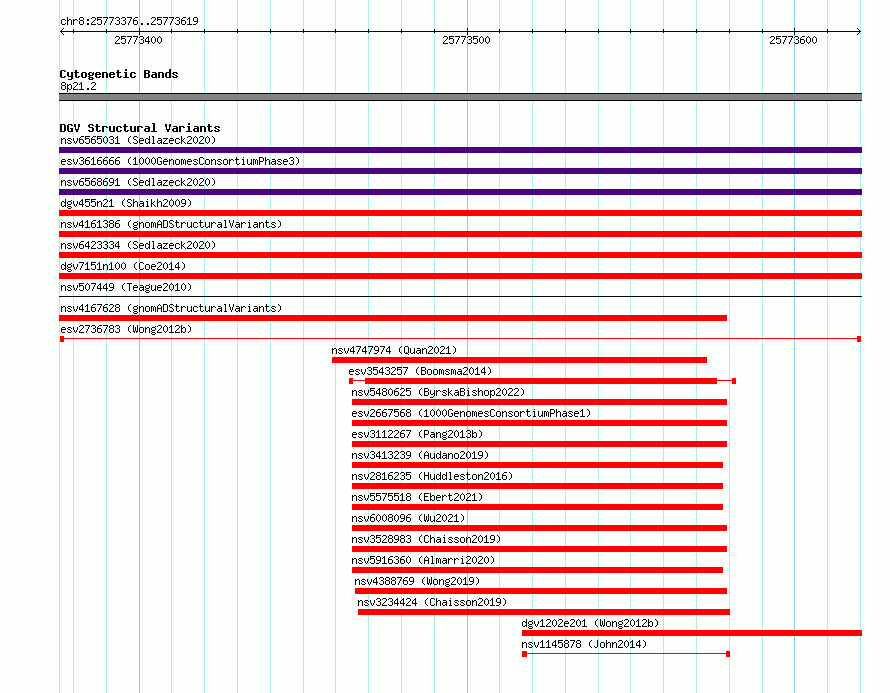Click the red bar under nsv3413239
The width and height of the screenshot is (890, 693).
pos(538,465)
